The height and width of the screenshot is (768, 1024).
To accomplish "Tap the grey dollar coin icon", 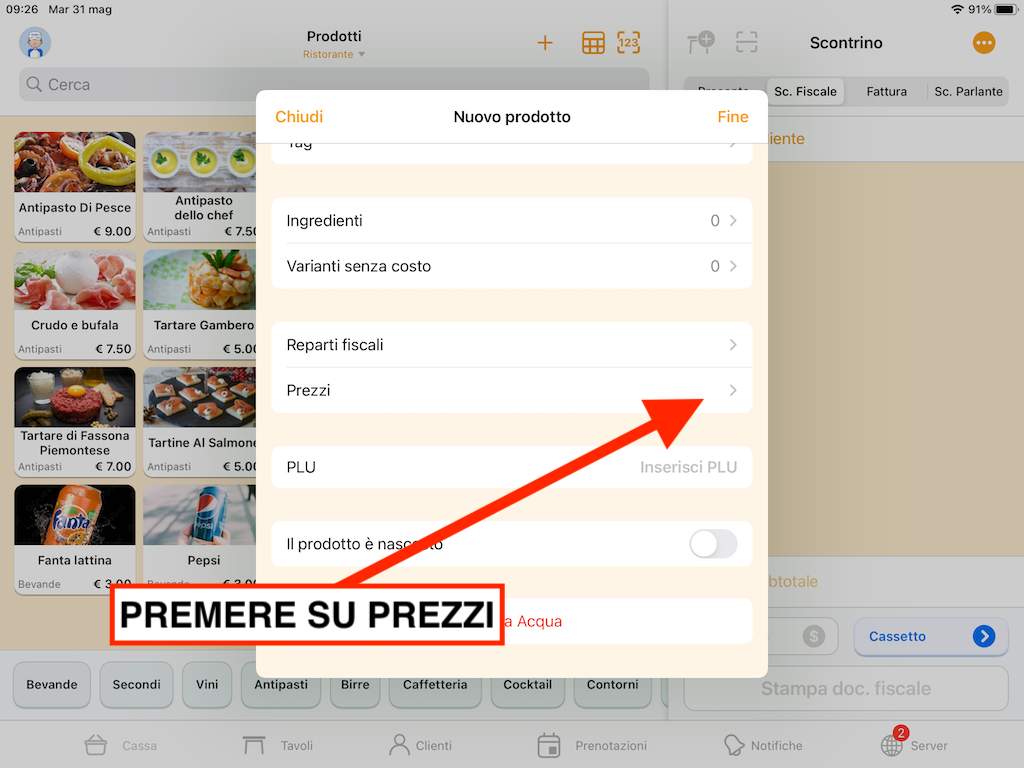I will click(x=814, y=636).
